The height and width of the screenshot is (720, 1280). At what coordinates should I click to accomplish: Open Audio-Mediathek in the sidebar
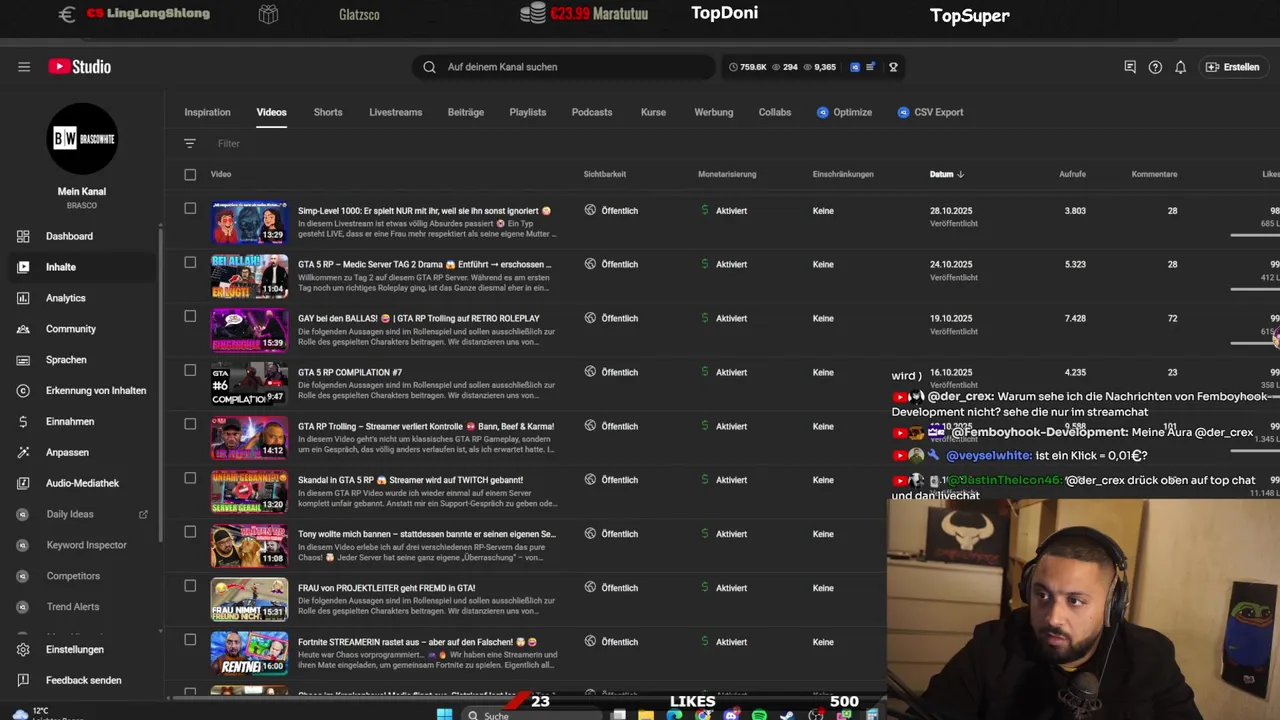(x=80, y=483)
